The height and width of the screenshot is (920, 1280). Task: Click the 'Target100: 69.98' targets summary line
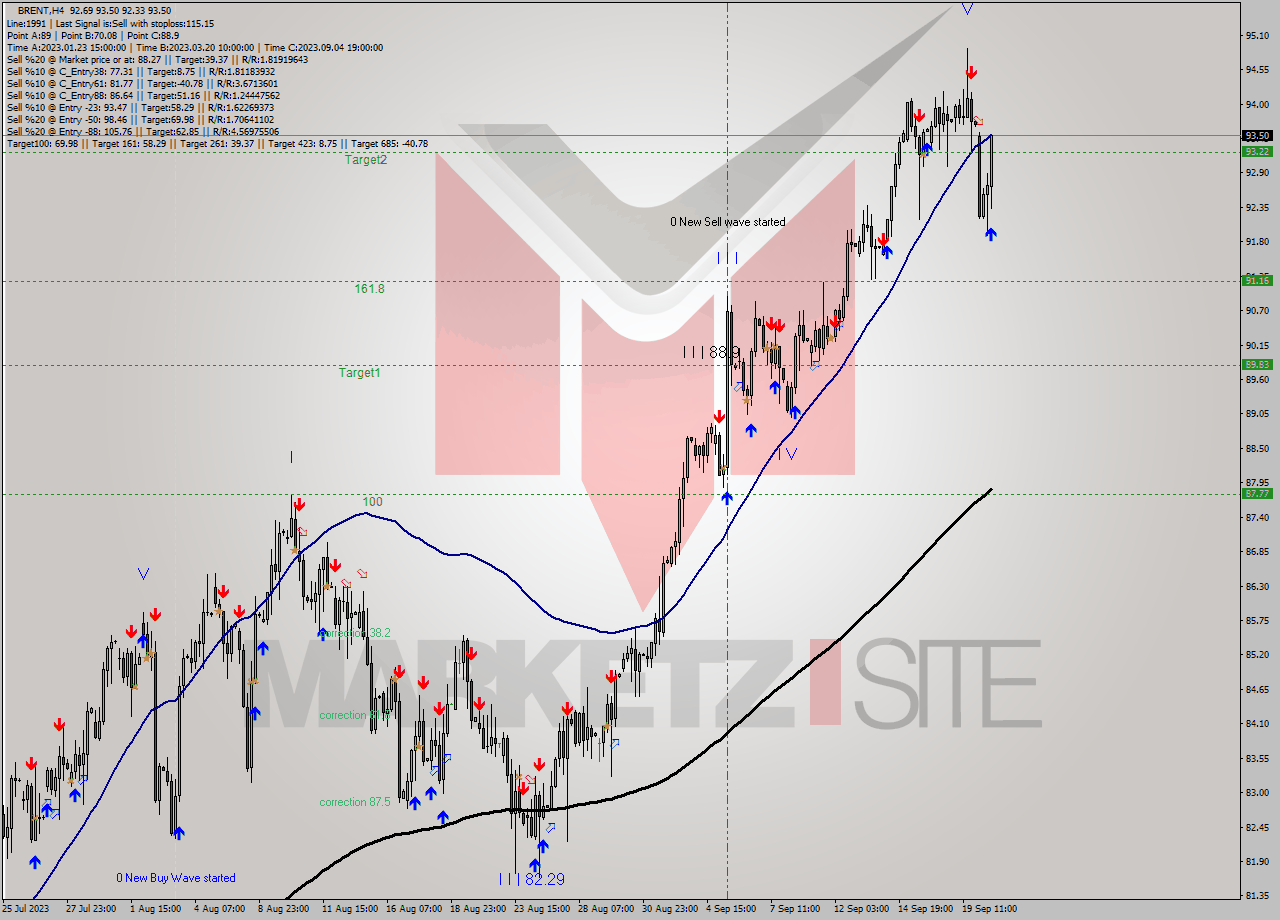tap(217, 143)
